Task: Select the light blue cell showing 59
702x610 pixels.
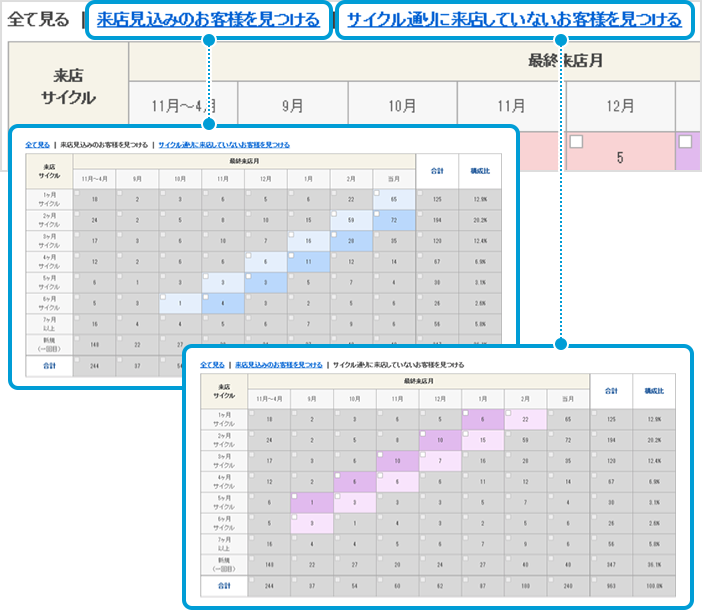Action: click(352, 219)
